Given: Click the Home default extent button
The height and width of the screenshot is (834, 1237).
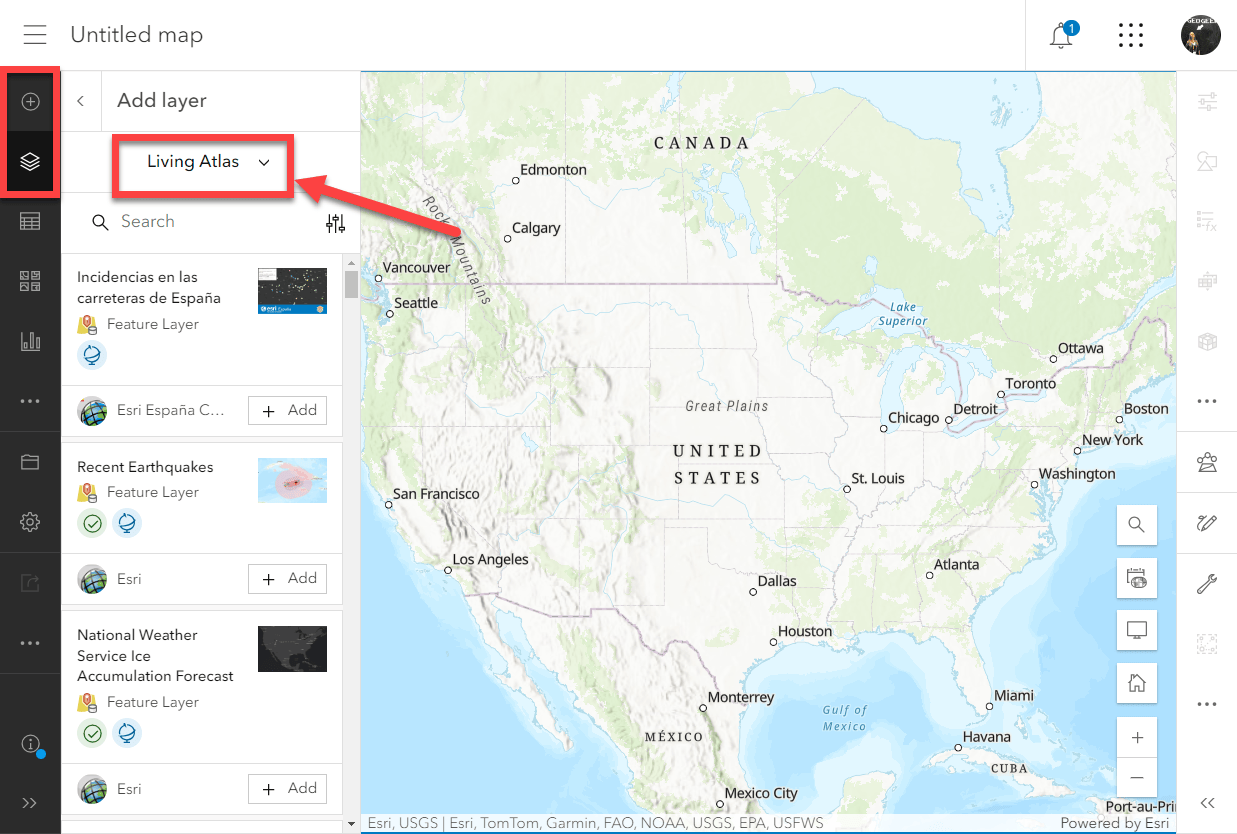Looking at the screenshot, I should click(x=1136, y=684).
